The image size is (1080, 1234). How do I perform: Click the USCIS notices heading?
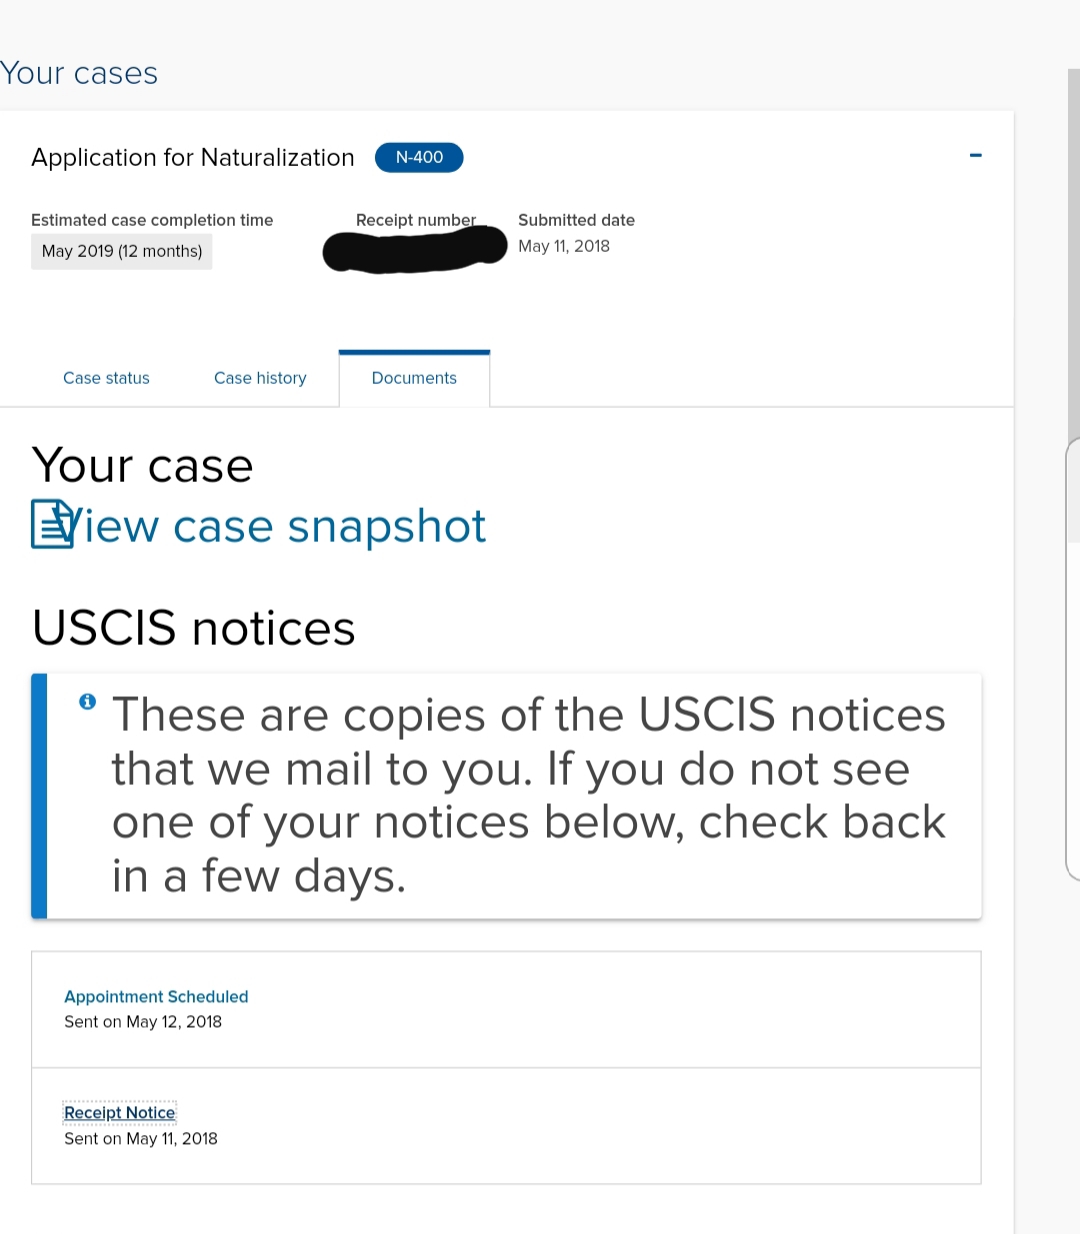click(194, 628)
